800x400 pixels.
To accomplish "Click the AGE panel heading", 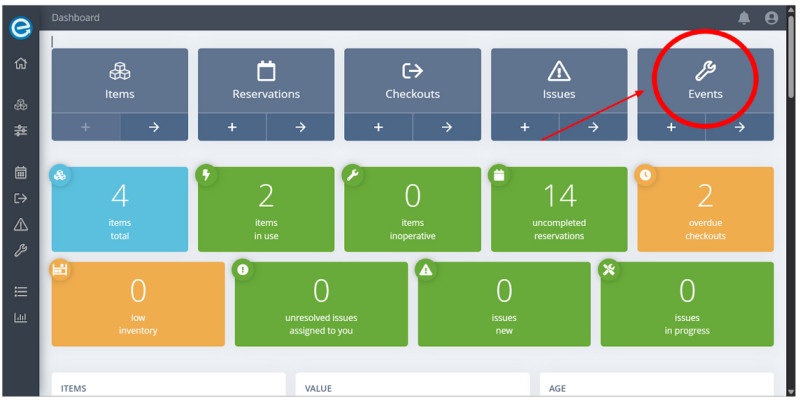I will [557, 389].
